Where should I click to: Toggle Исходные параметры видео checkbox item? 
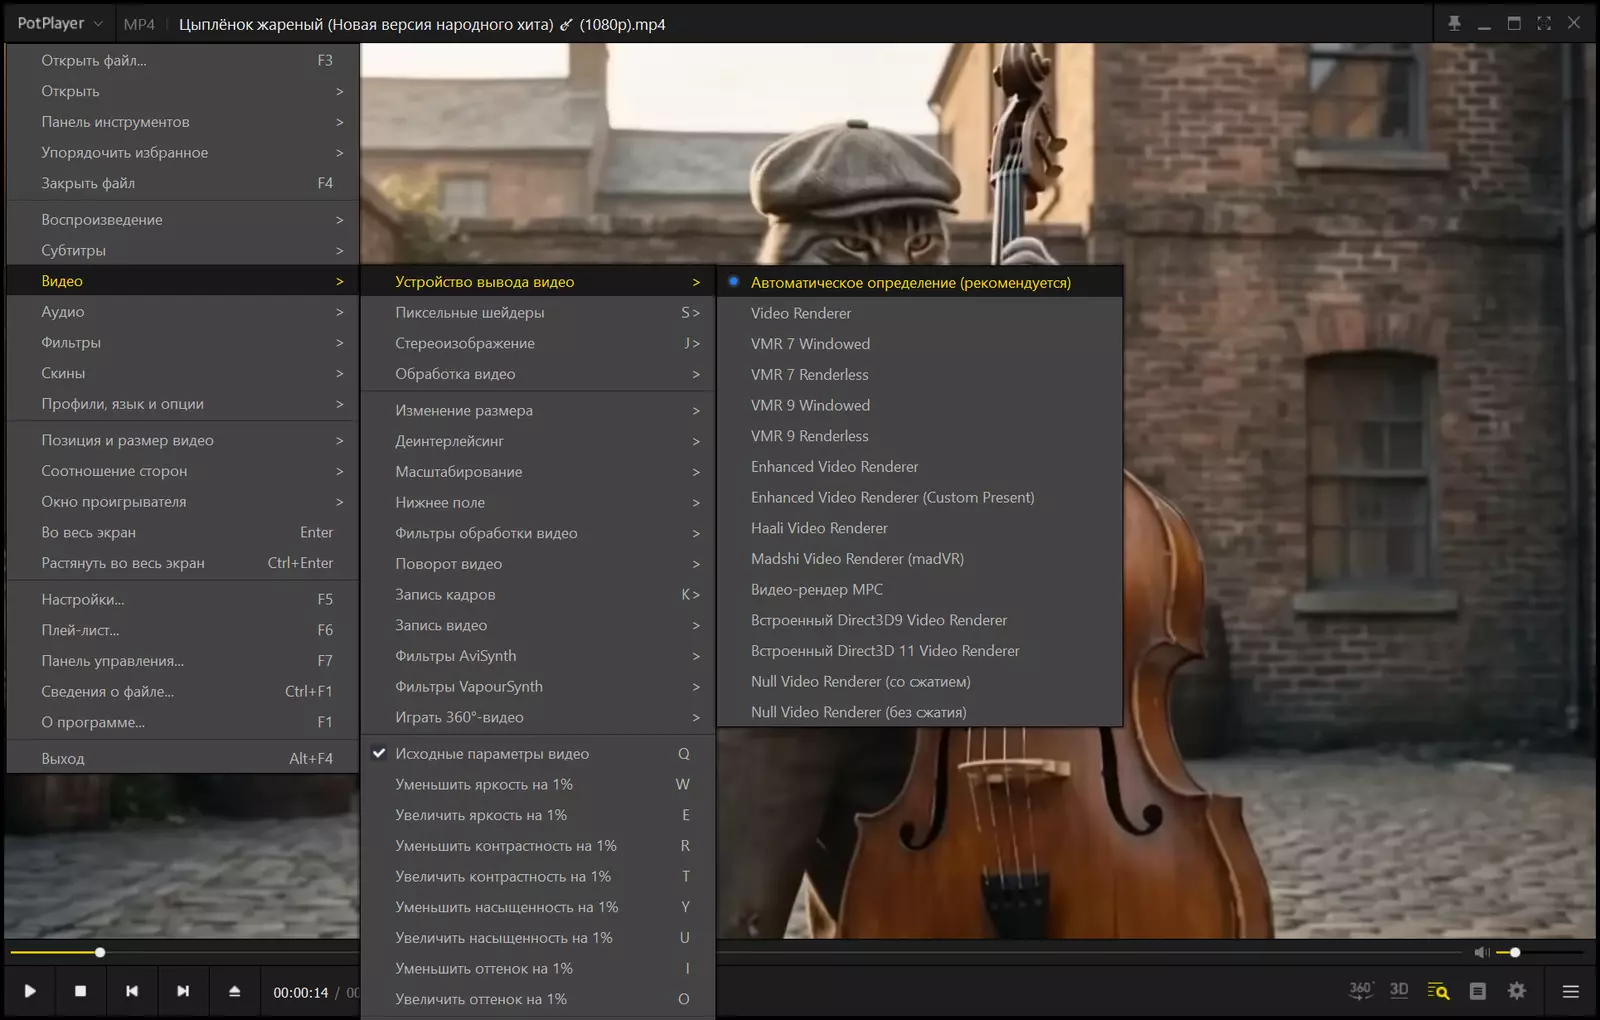(x=538, y=754)
